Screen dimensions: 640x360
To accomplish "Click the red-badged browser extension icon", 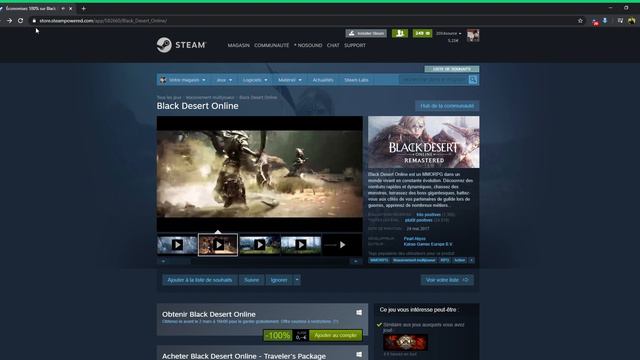I will click(596, 21).
